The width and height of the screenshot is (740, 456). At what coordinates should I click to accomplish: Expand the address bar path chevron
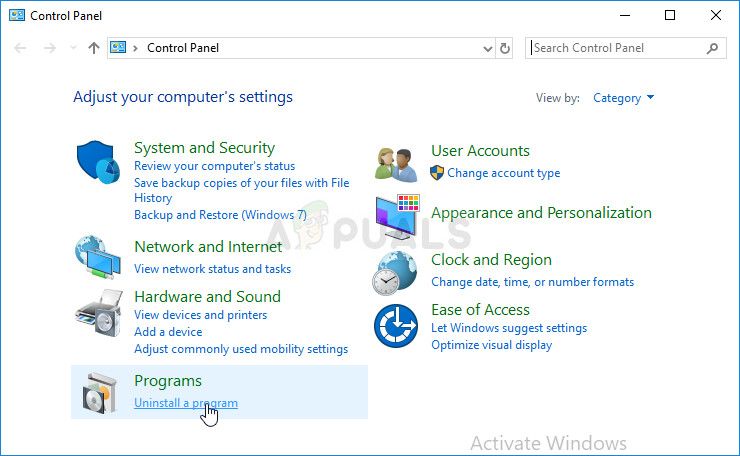[x=135, y=48]
